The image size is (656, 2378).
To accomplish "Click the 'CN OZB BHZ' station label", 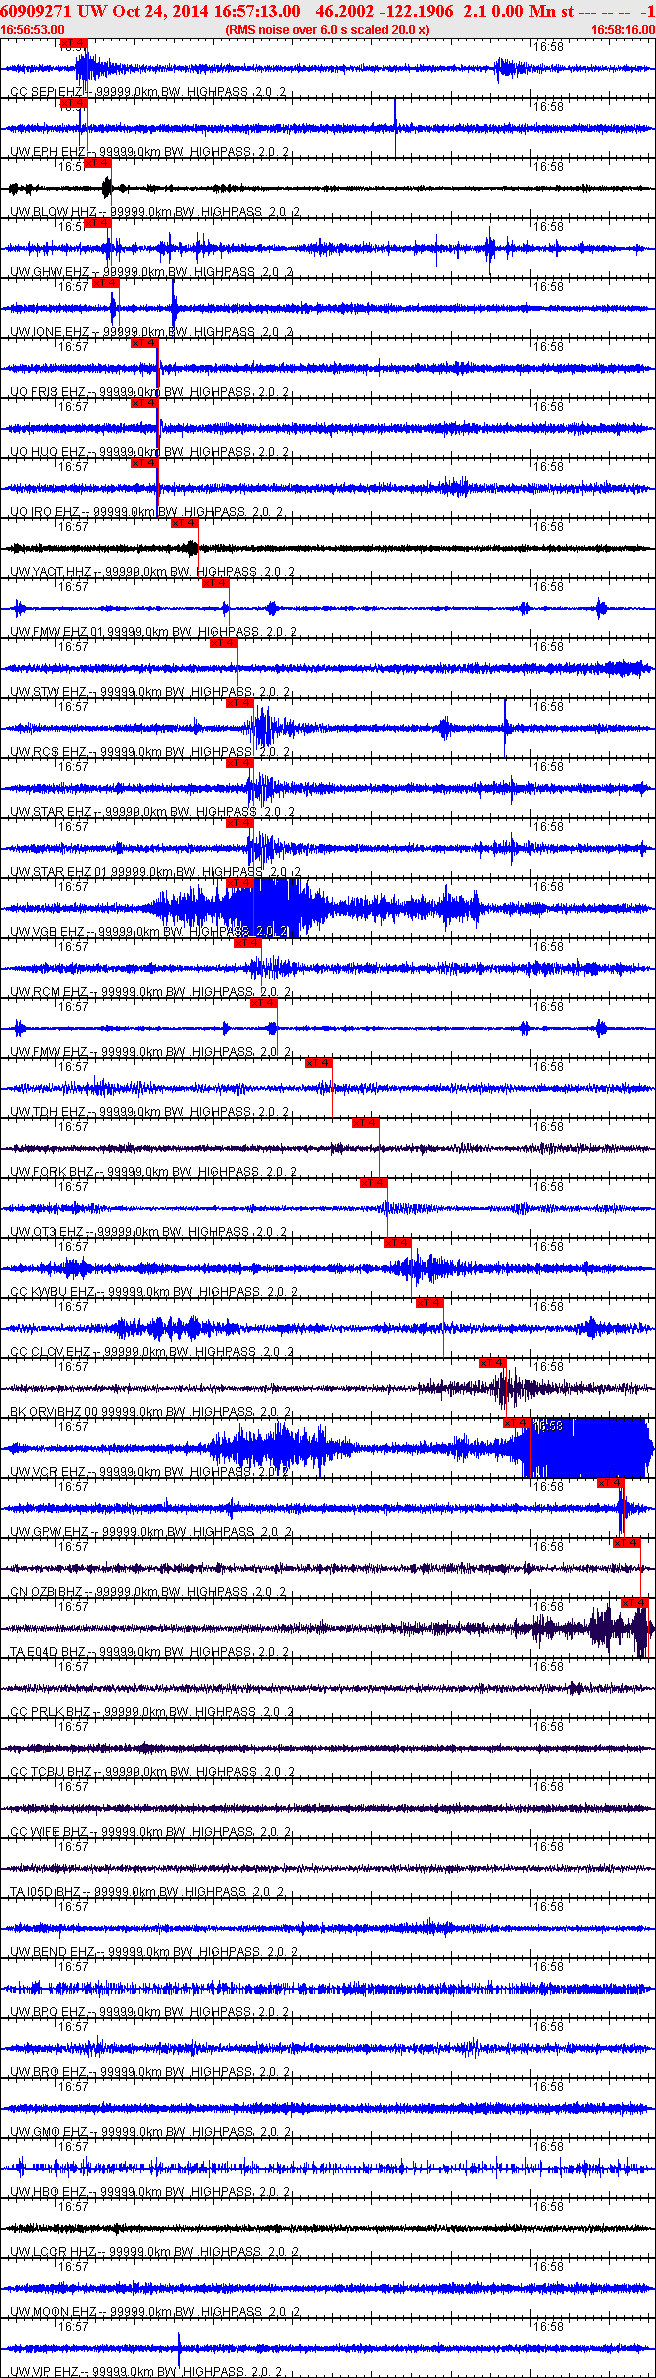I will pos(47,1592).
